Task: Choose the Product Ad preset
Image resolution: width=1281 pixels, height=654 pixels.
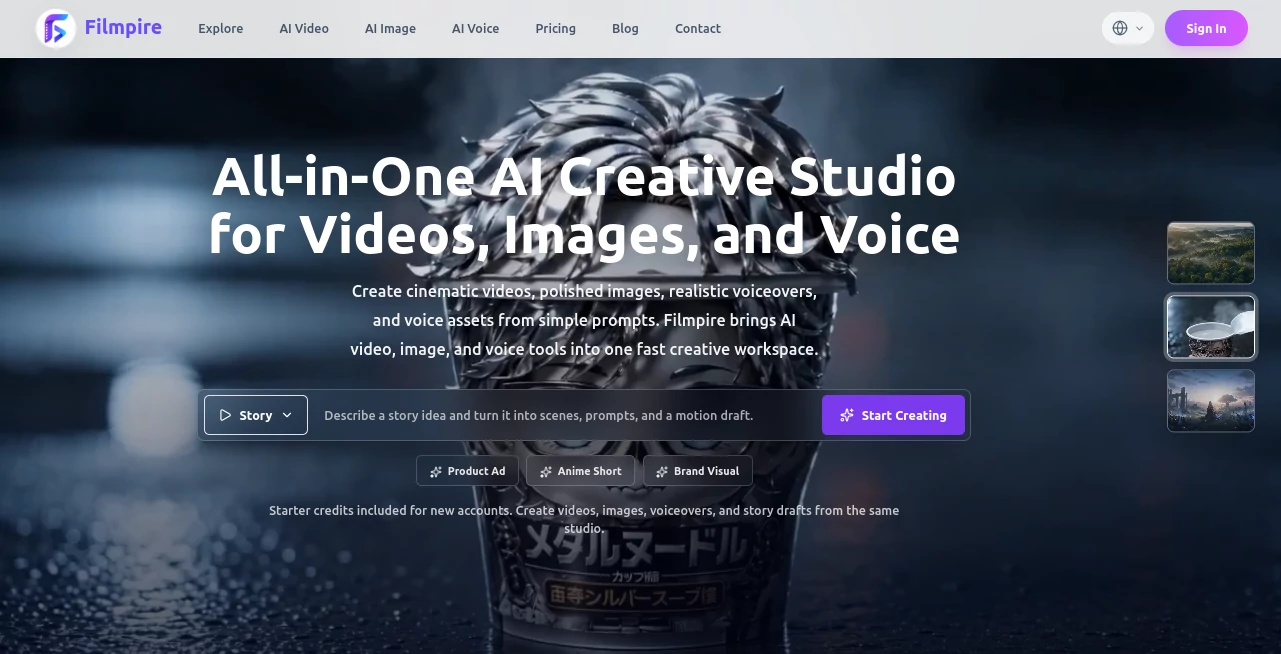Action: tap(467, 471)
